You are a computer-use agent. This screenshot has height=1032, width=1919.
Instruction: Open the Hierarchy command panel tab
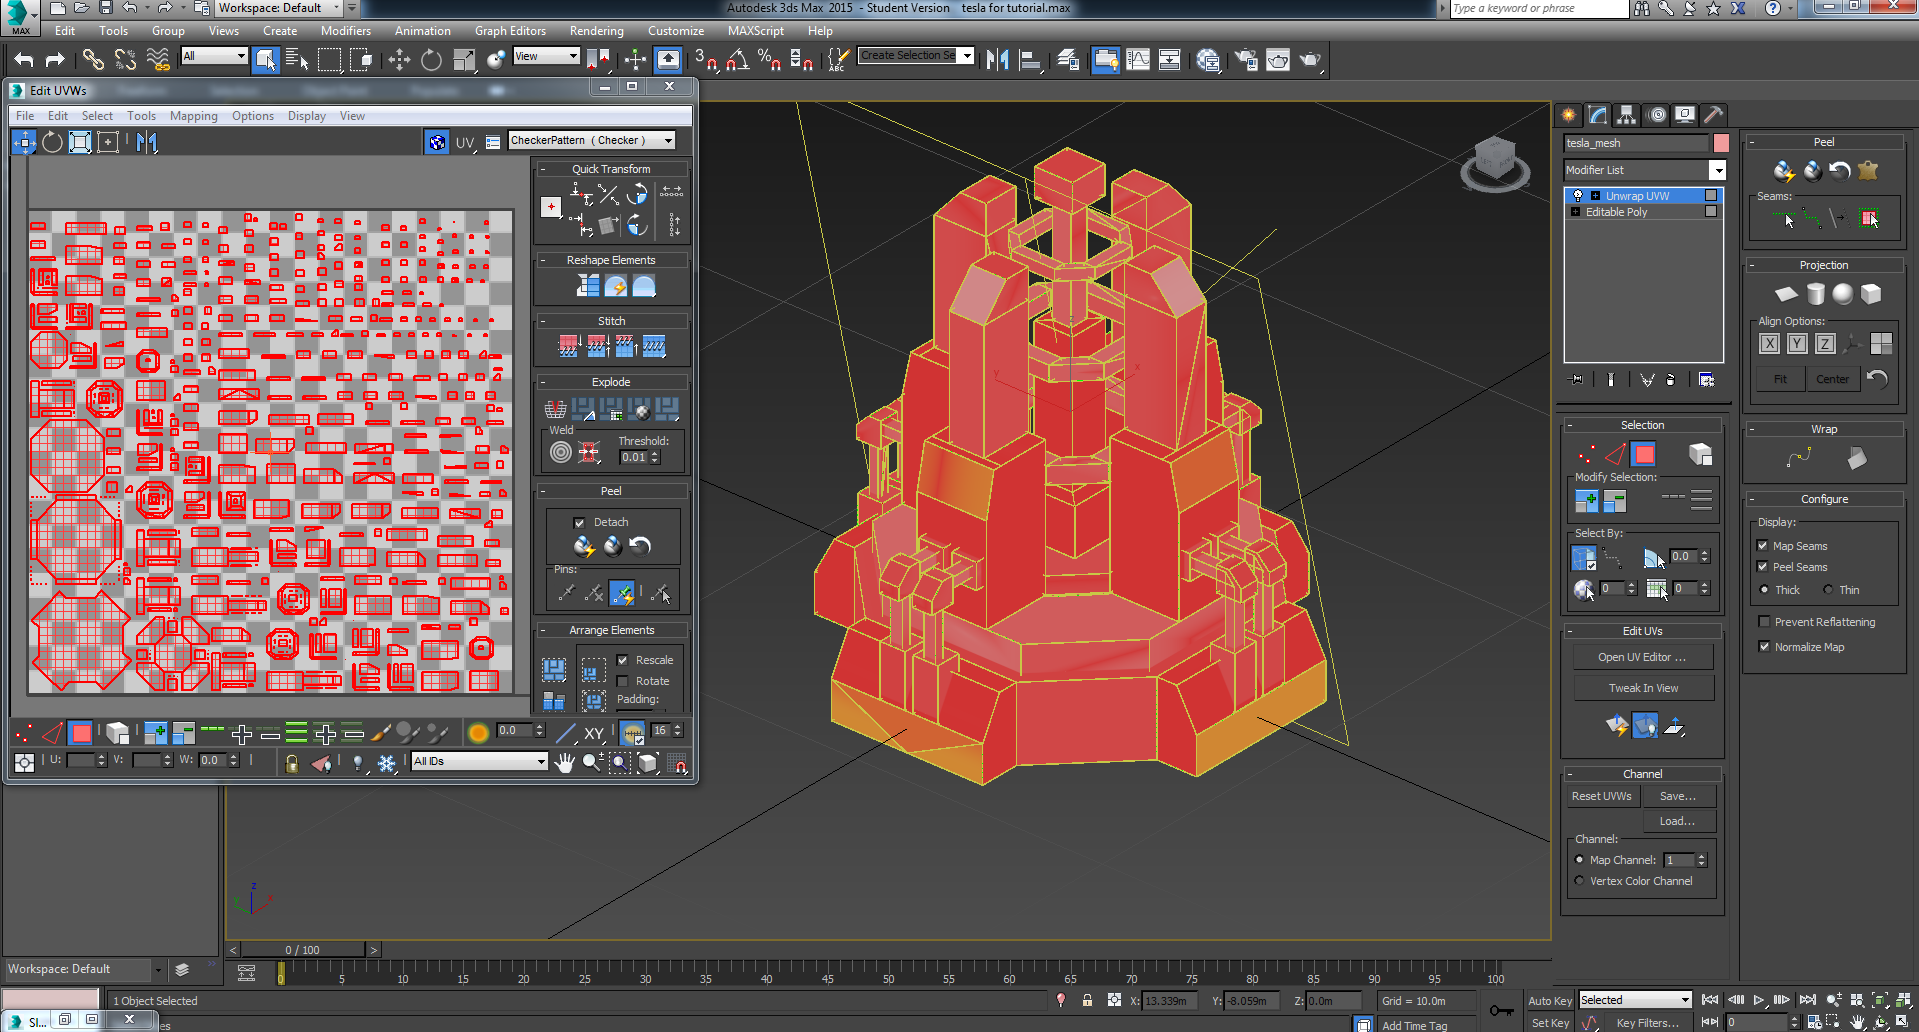click(x=1626, y=115)
